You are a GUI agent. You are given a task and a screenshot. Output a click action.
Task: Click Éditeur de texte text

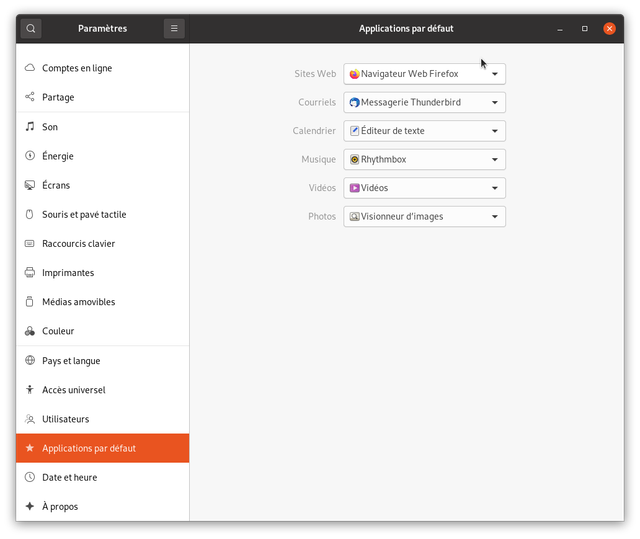click(393, 131)
